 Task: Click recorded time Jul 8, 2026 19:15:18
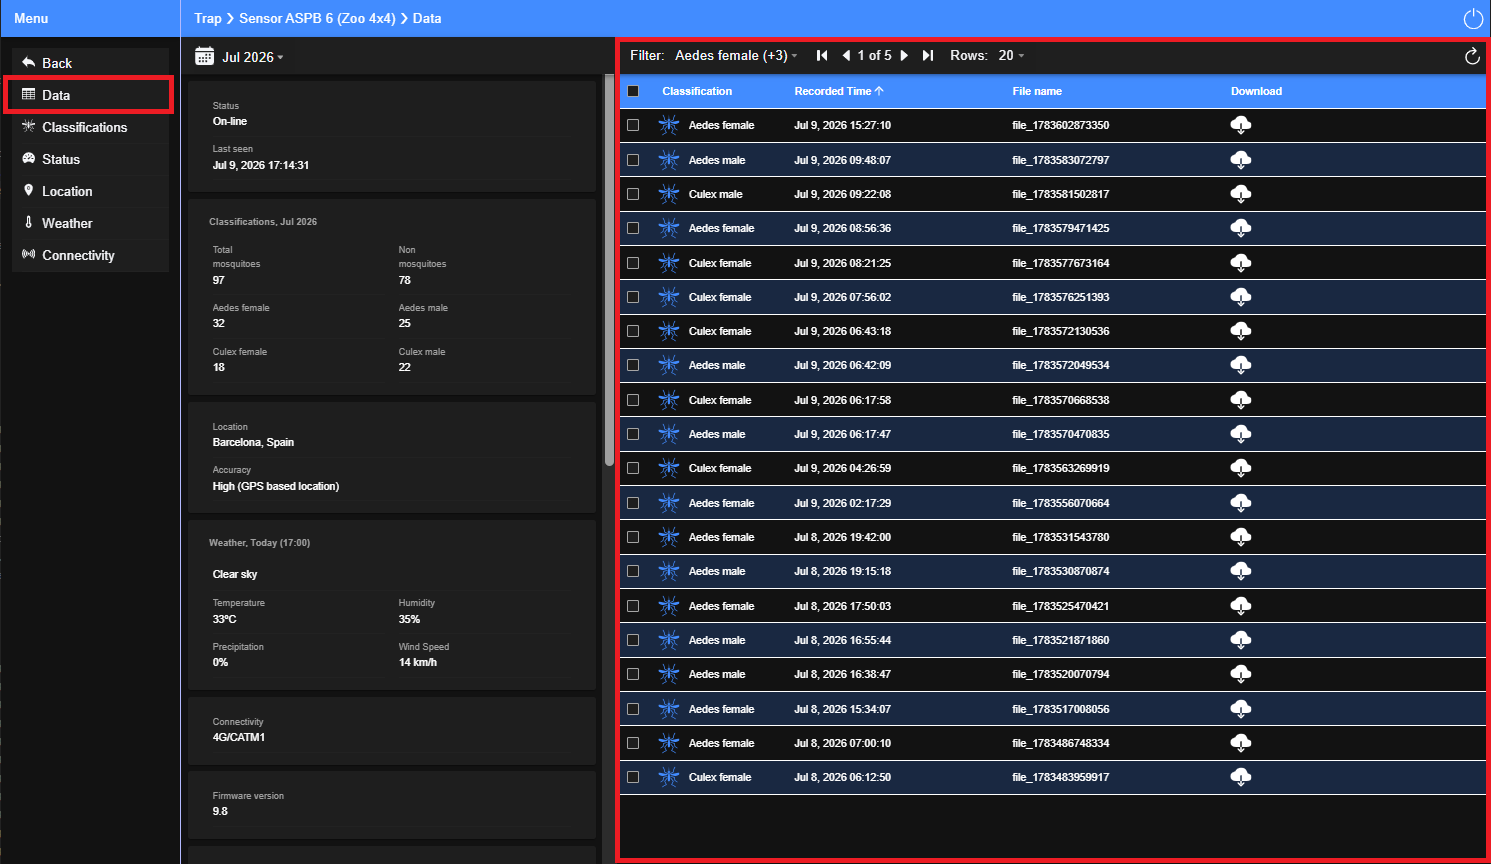(842, 571)
